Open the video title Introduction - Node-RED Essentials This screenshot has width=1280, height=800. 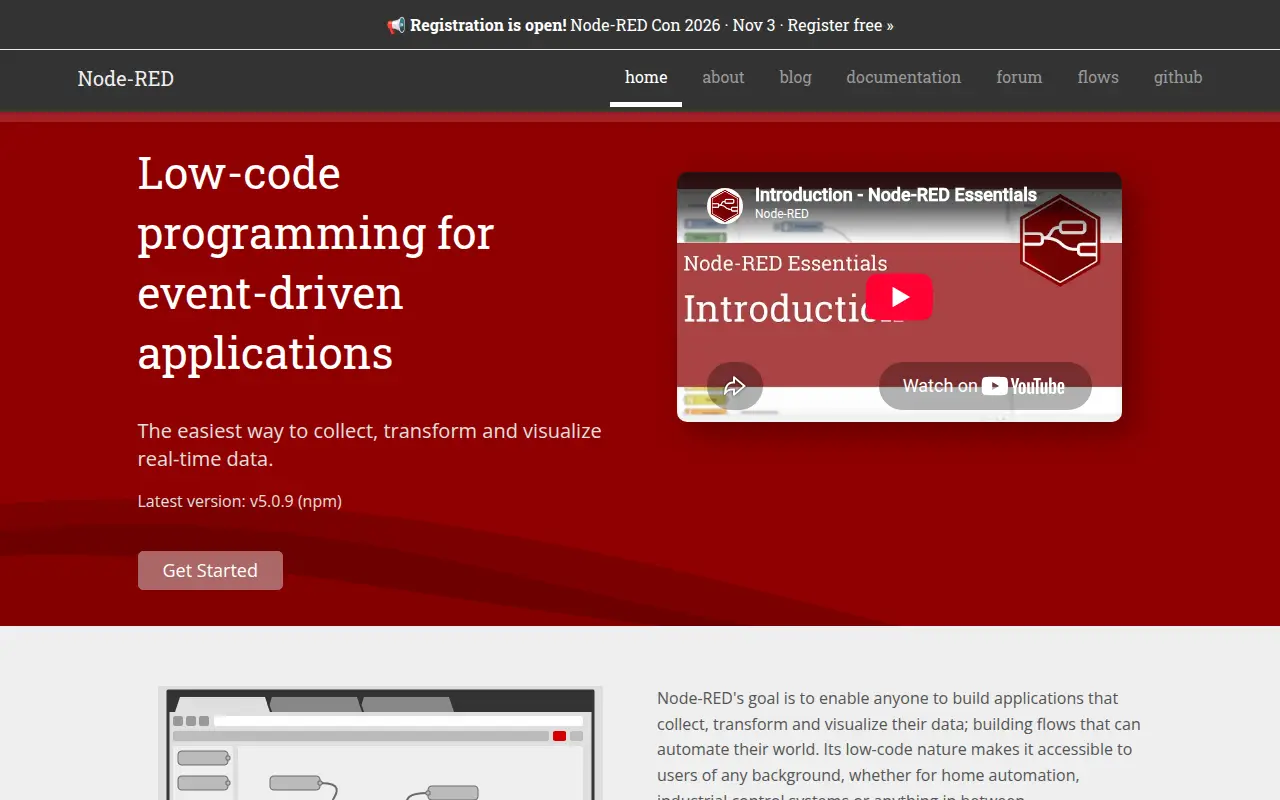click(896, 195)
